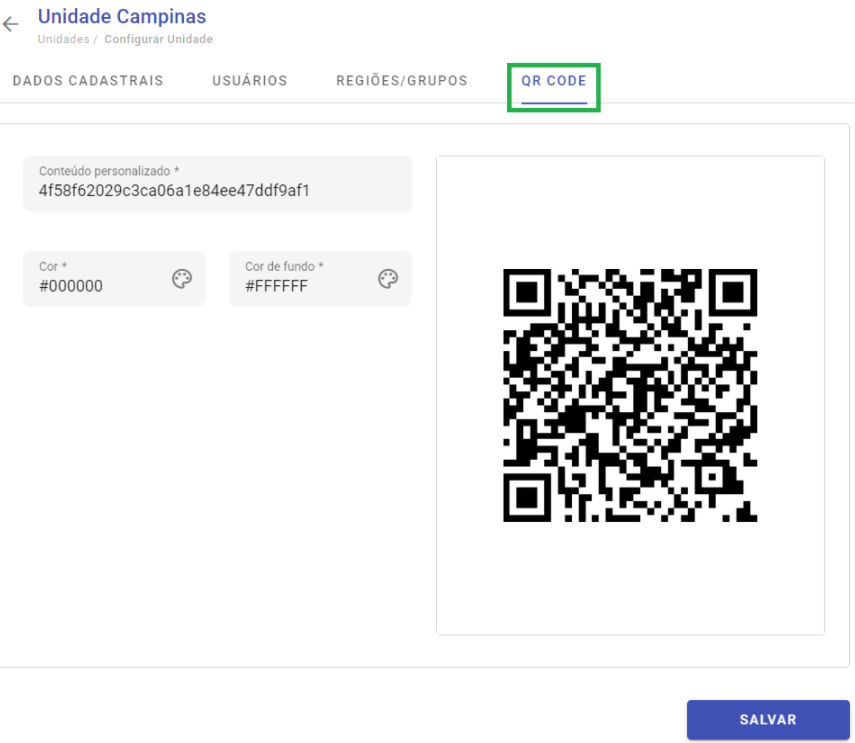Click the Unidade Campinas page title
This screenshot has height=743, width=855.
[122, 16]
